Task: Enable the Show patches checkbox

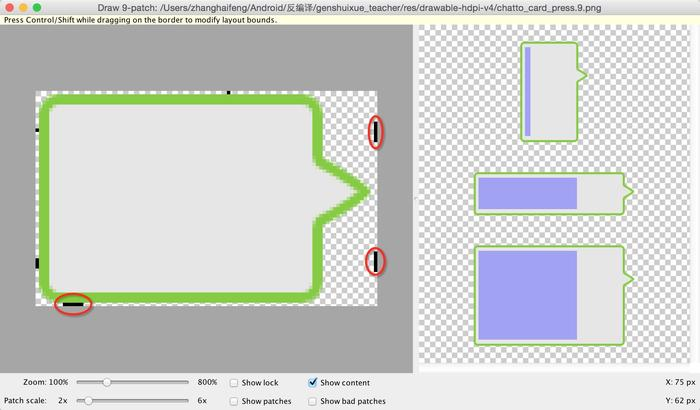Action: coord(234,401)
